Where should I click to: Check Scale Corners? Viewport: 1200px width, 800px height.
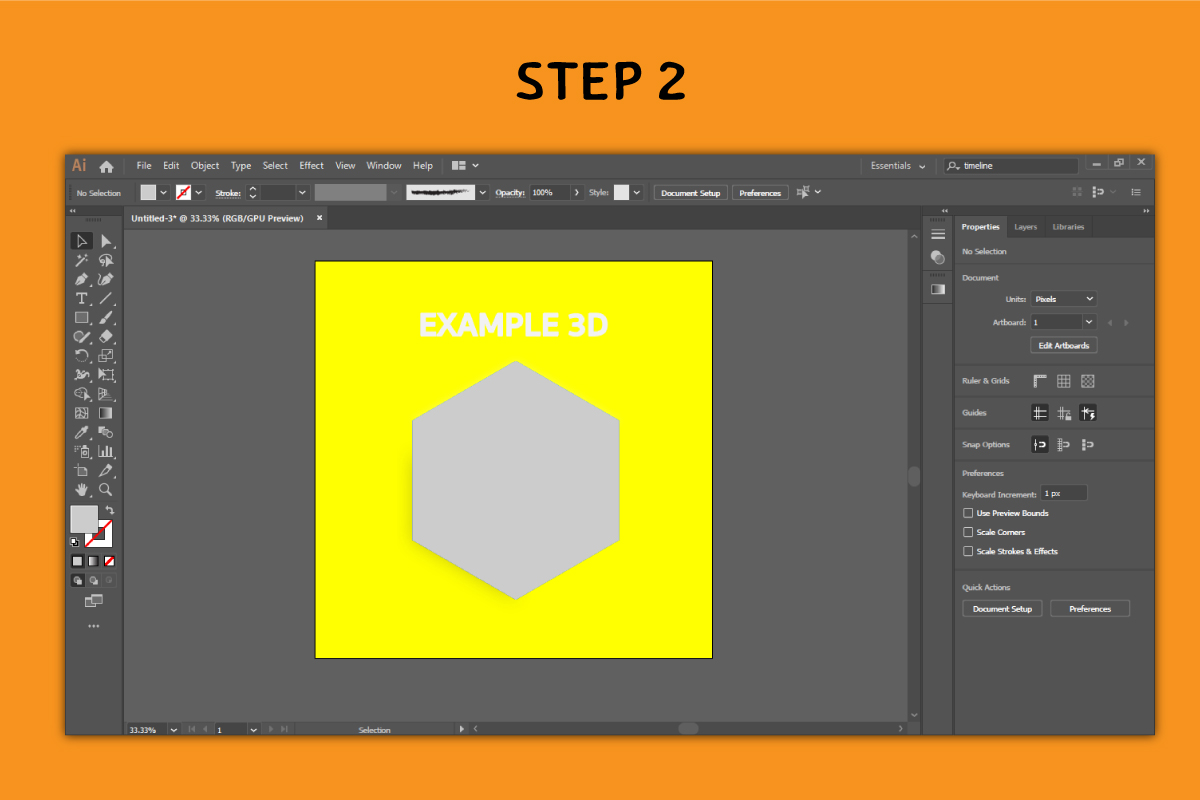pos(968,532)
